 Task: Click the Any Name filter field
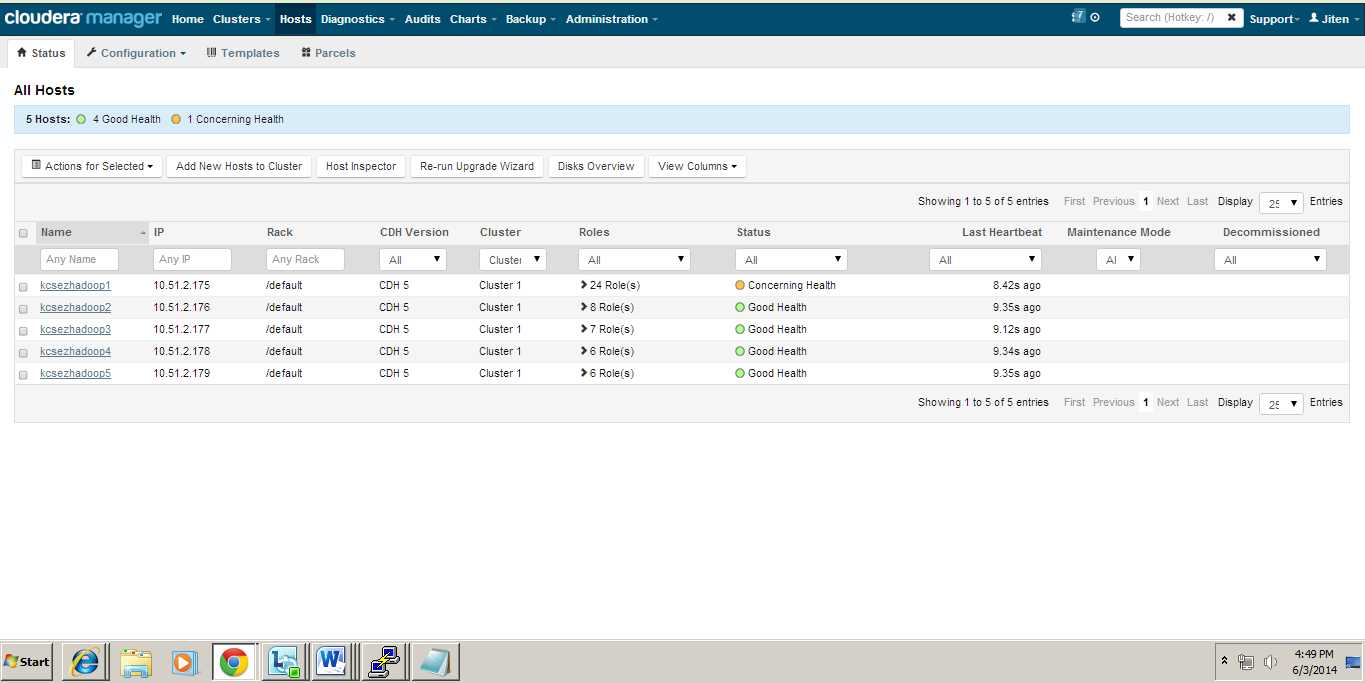coord(79,259)
